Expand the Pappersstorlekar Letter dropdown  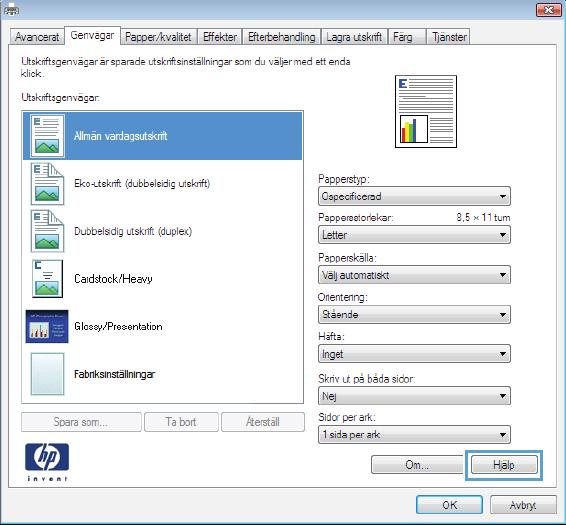tap(414, 235)
